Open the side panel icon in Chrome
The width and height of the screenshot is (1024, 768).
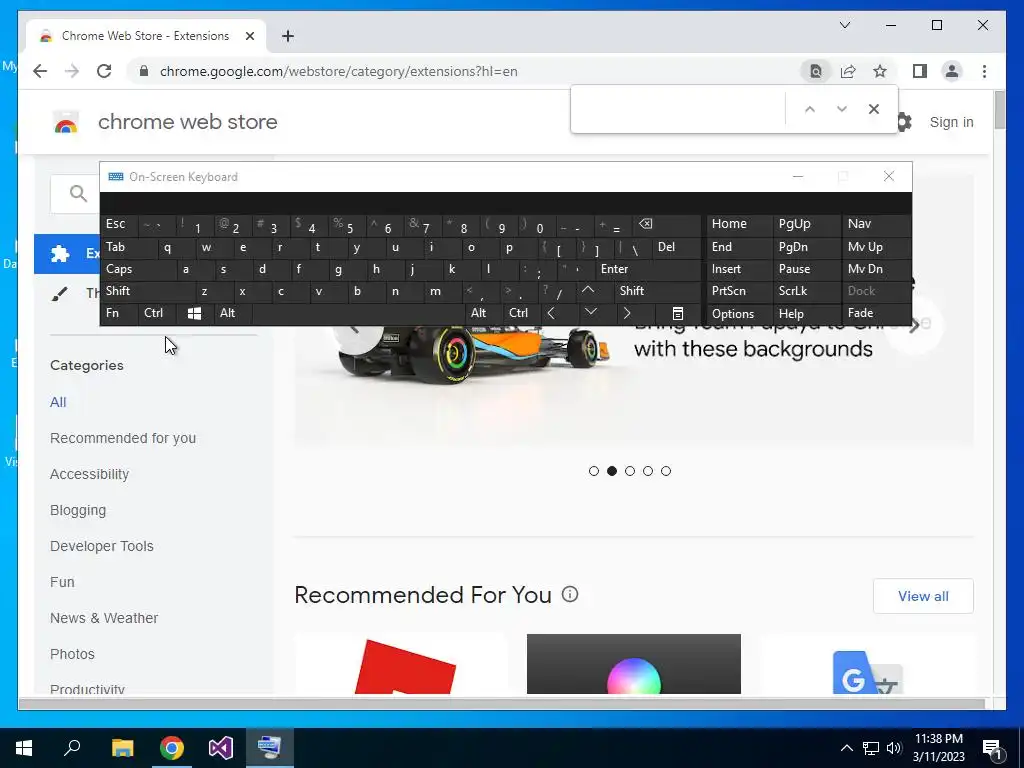[920, 71]
